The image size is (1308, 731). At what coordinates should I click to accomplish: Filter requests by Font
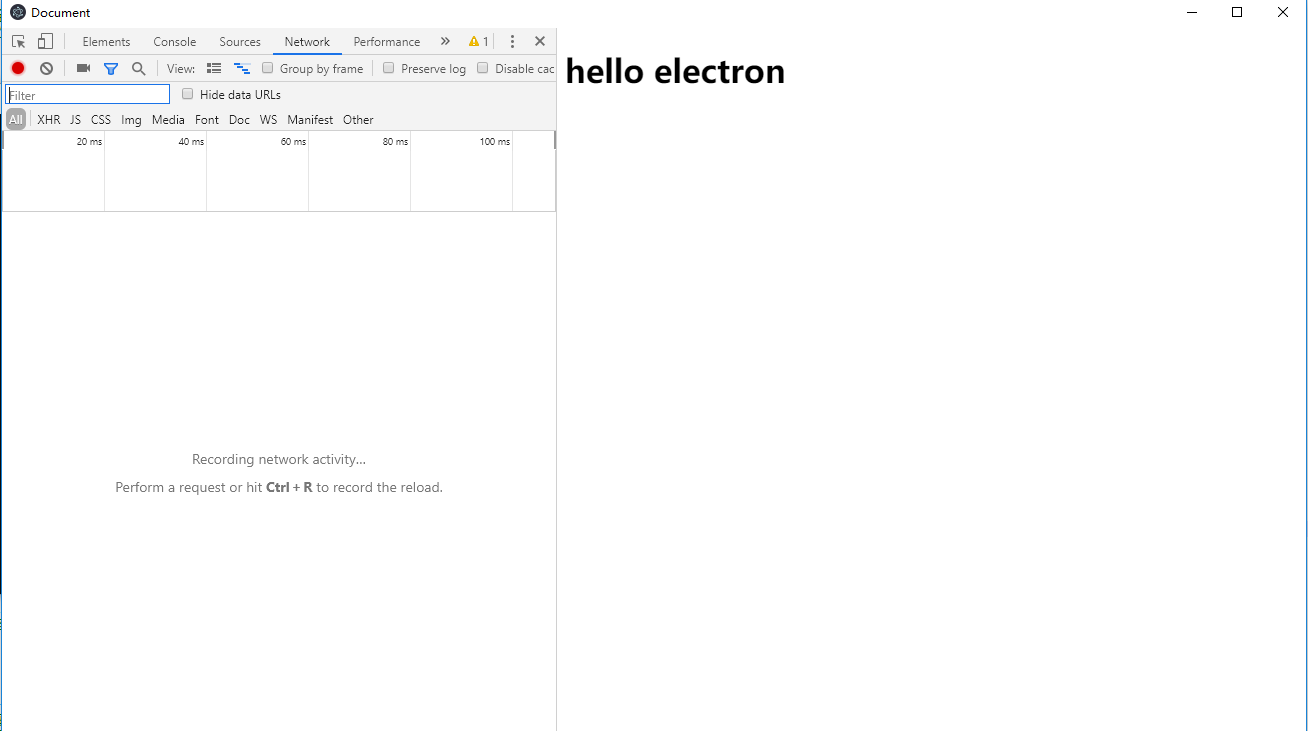coord(207,120)
